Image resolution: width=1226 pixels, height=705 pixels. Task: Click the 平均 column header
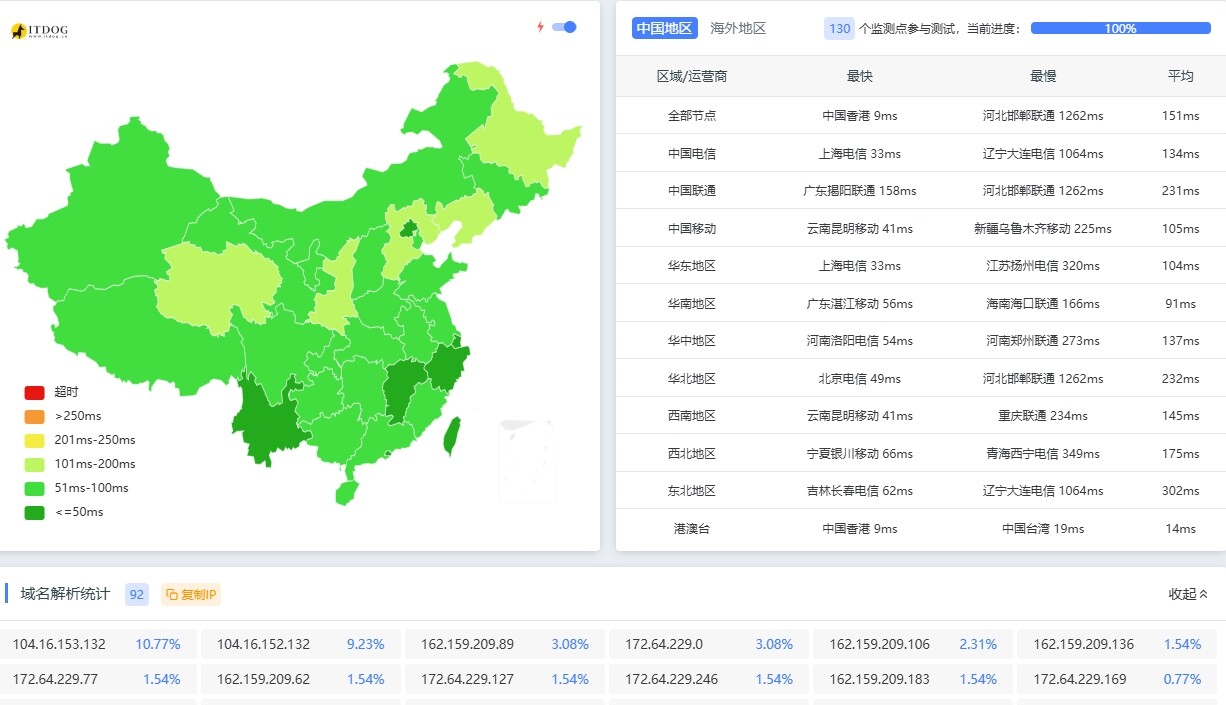coord(1180,76)
